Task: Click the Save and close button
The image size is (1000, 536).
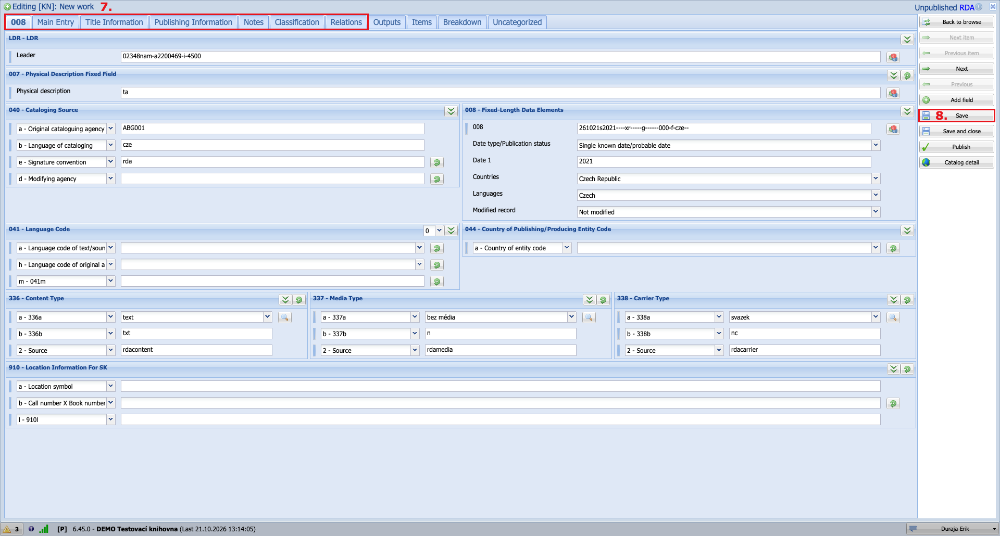Action: pyautogui.click(x=956, y=131)
